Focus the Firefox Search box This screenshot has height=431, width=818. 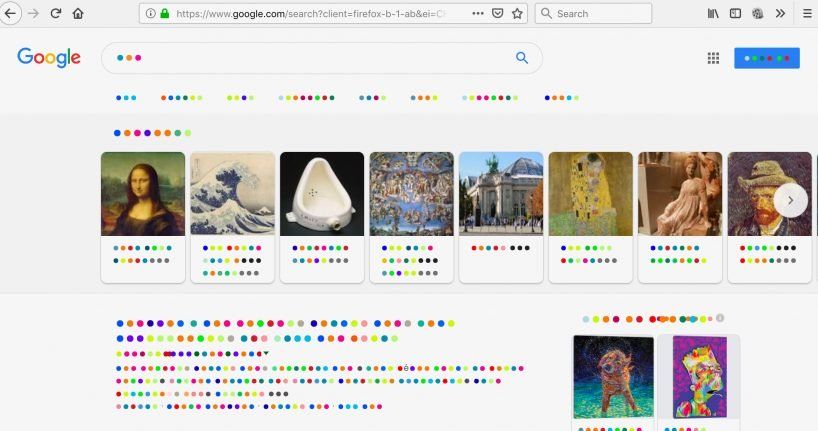click(x=593, y=14)
